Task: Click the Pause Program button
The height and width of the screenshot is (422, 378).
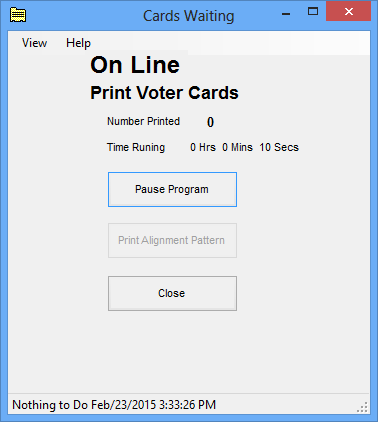Action: pyautogui.click(x=172, y=189)
